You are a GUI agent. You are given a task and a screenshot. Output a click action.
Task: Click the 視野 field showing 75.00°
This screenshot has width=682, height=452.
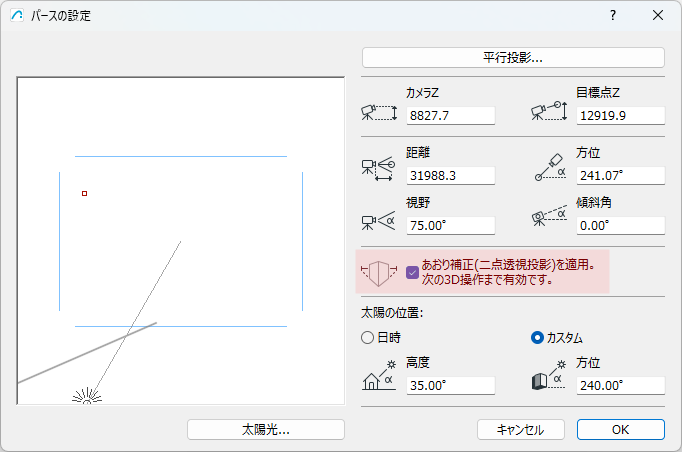[x=451, y=226]
